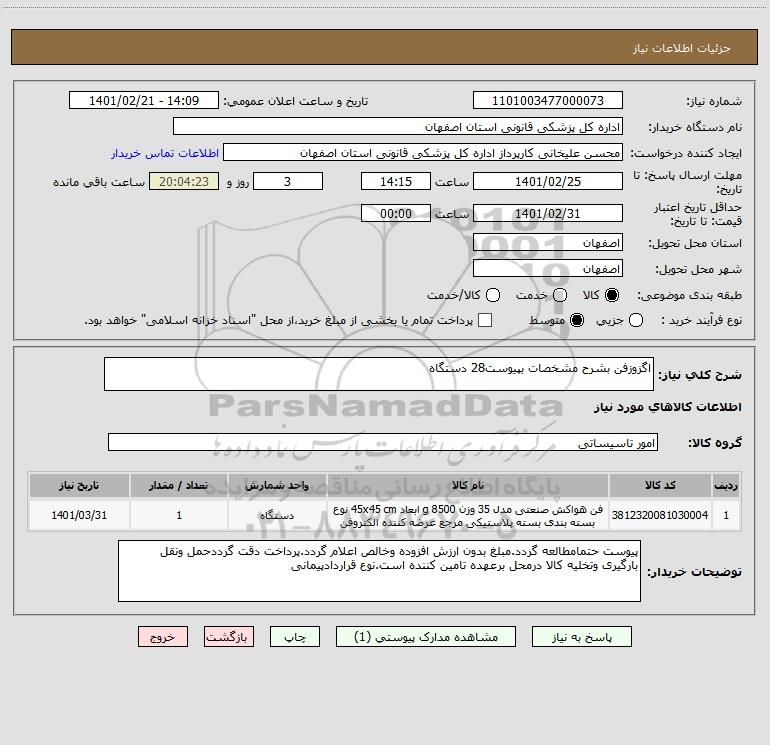The width and height of the screenshot is (770, 745).
Task: Open مشاهده مدارک پیوستی (1) button
Action: click(x=426, y=636)
